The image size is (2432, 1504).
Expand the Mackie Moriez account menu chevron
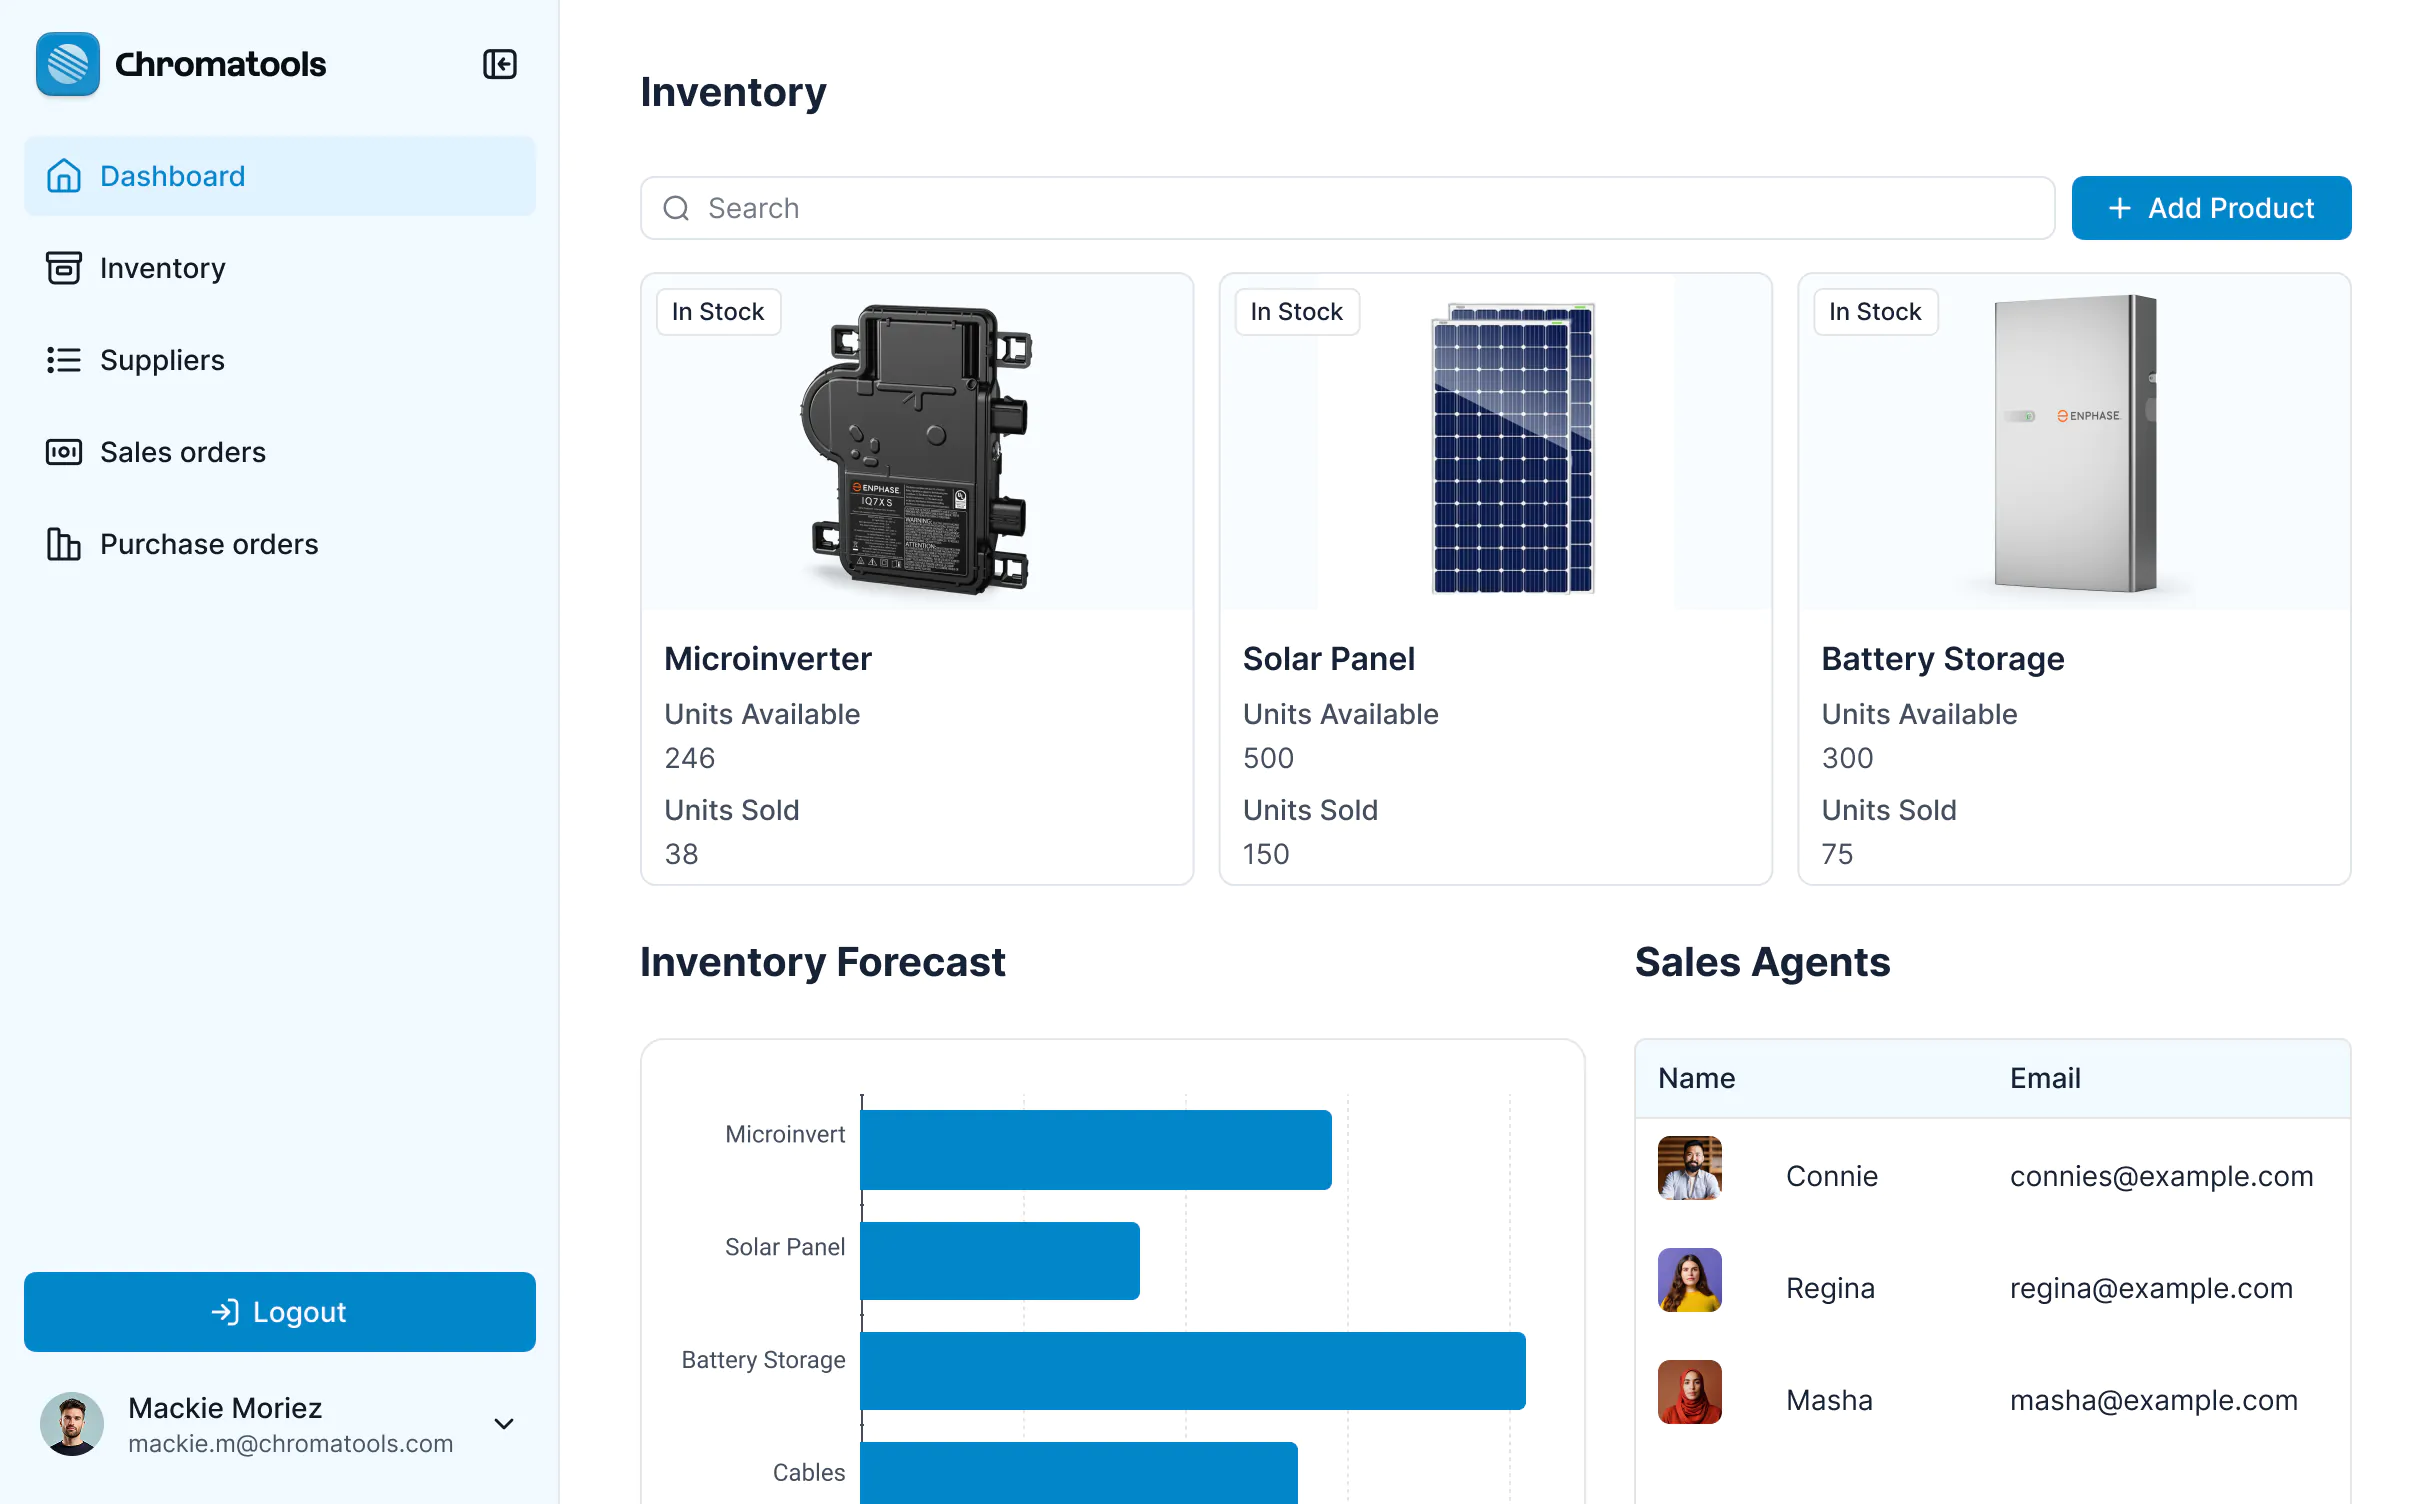[503, 1424]
